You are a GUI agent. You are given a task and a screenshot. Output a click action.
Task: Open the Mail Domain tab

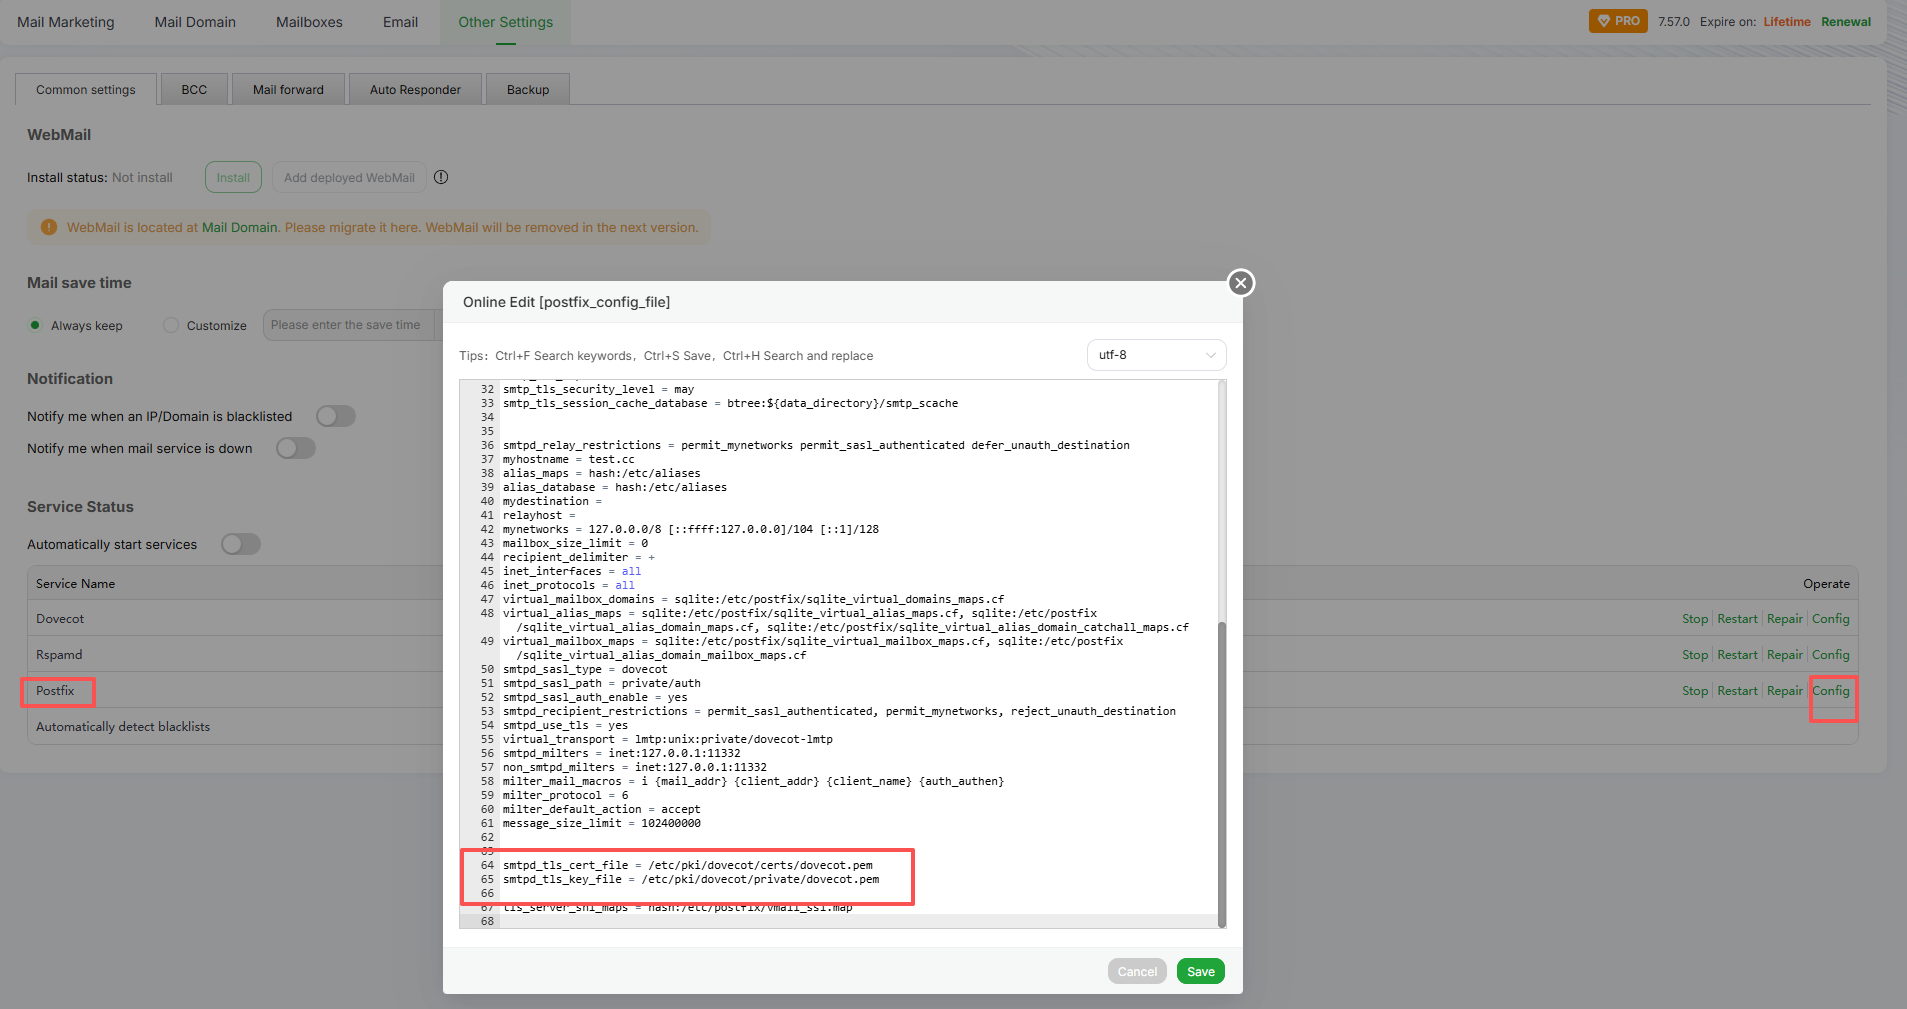pos(195,22)
